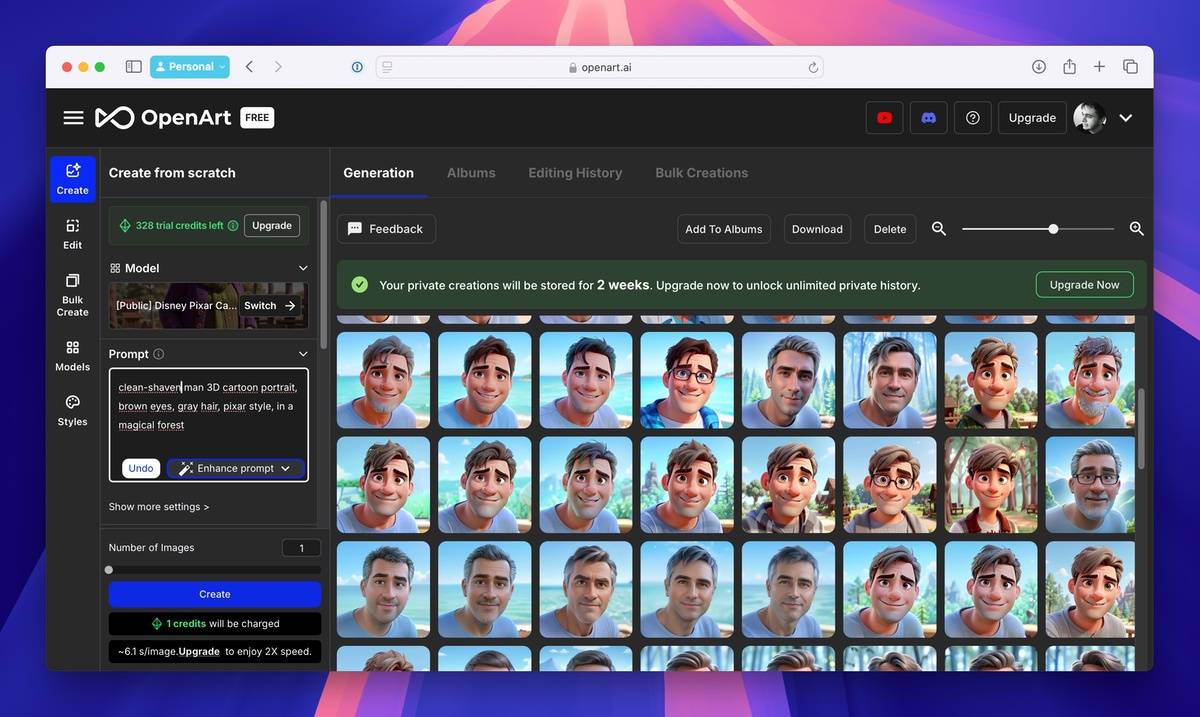Screen dimensions: 1200x717
Task: Open the hamburger menu in OpenArt header
Action: click(73, 118)
